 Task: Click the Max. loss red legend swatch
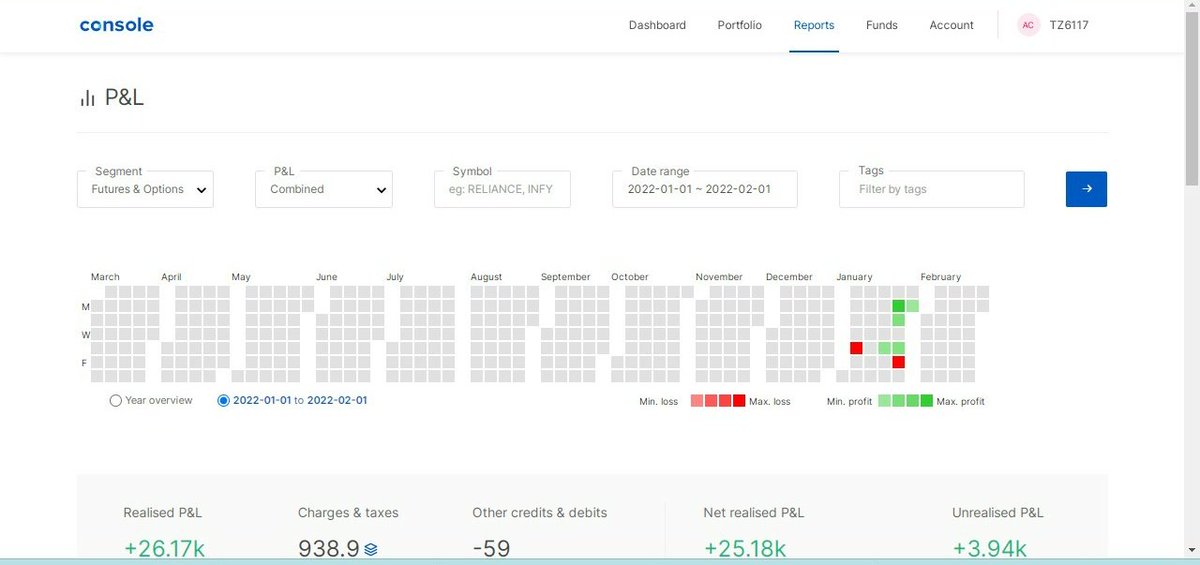coord(739,401)
